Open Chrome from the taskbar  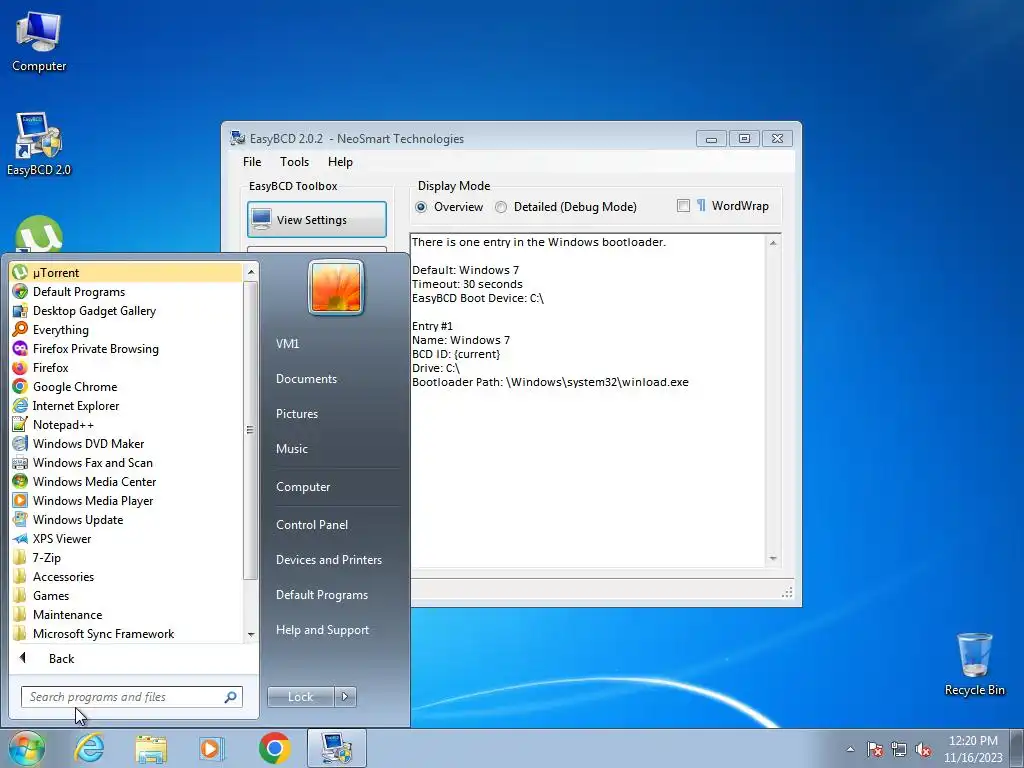274,748
